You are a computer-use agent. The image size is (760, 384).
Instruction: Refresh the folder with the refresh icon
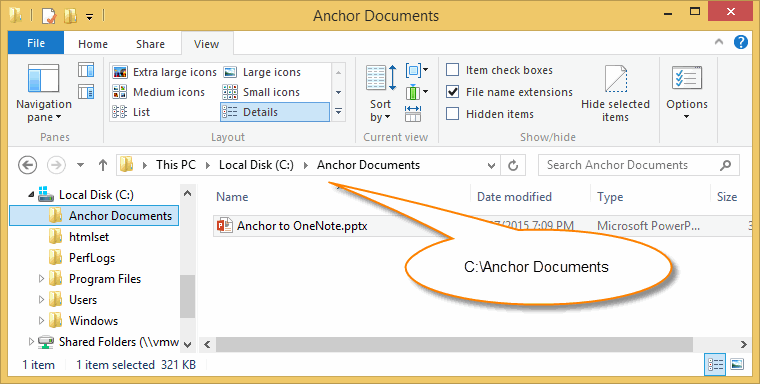click(513, 166)
